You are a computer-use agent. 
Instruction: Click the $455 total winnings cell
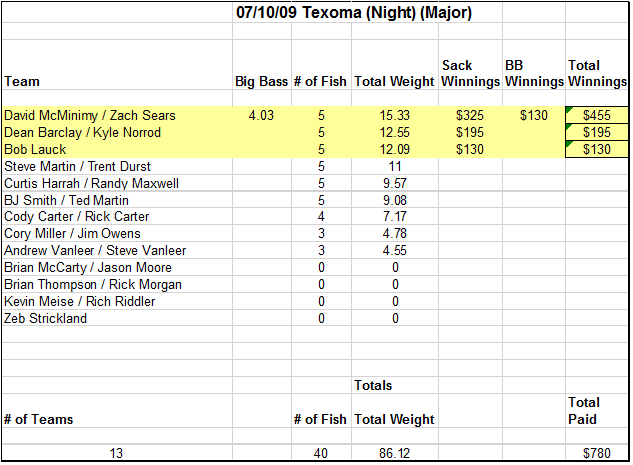coord(597,115)
